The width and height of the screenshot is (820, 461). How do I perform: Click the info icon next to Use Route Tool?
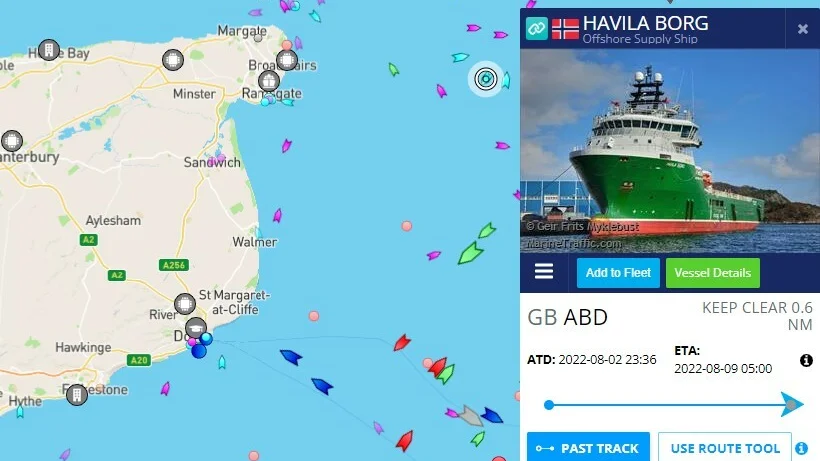[x=801, y=448]
